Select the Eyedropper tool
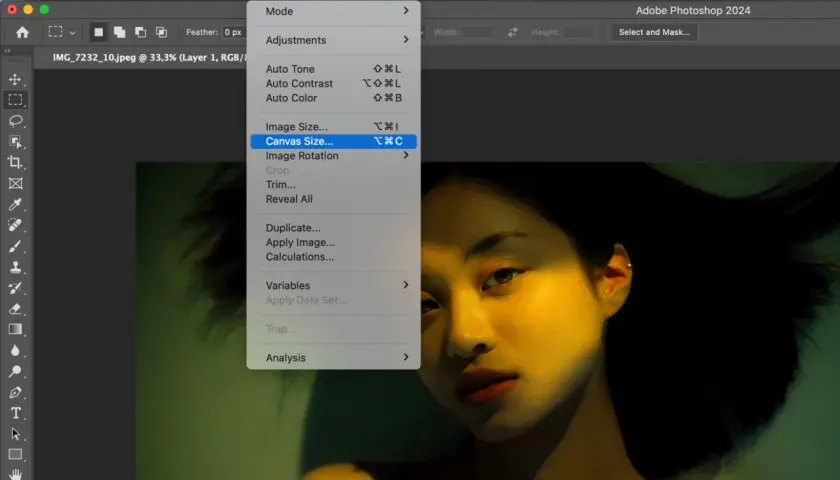 coord(15,204)
